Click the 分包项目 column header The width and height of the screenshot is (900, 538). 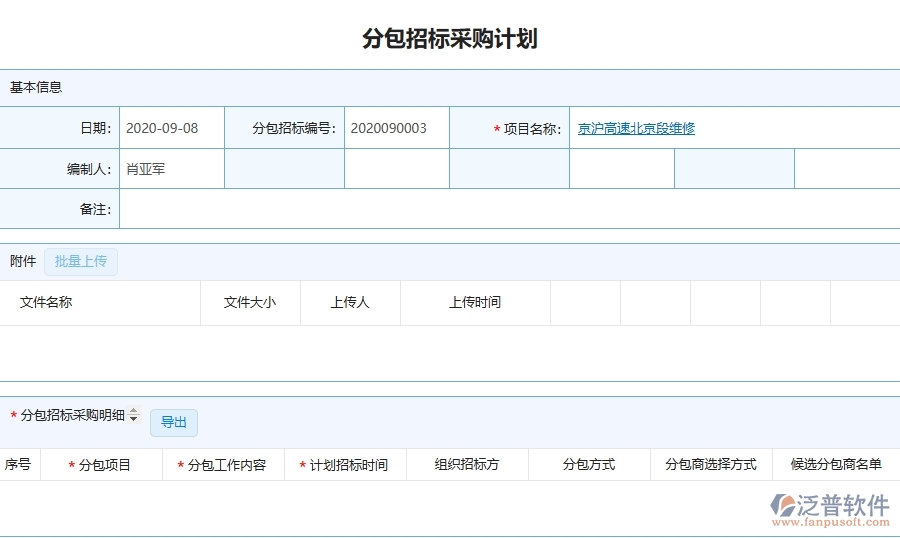(104, 465)
